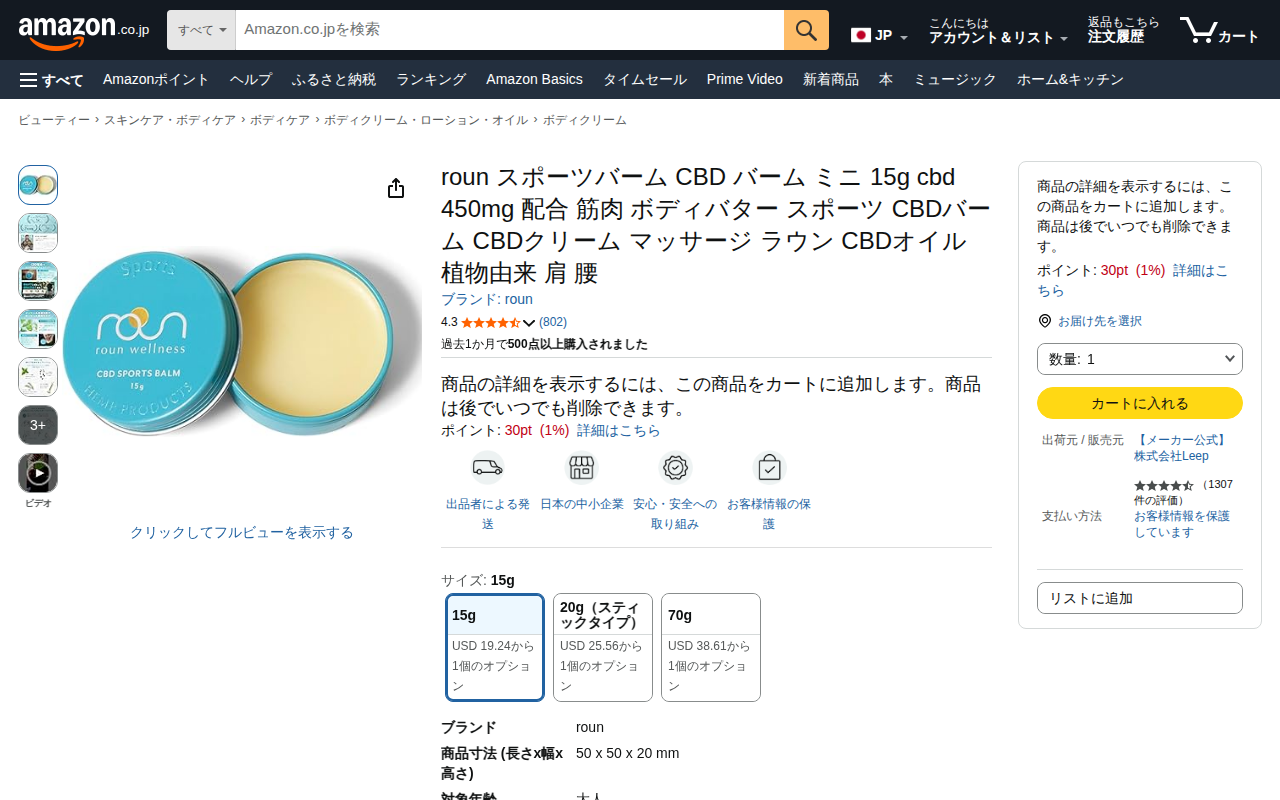This screenshot has height=800, width=1280.
Task: Open the (802) reviews count link
Action: pos(553,322)
